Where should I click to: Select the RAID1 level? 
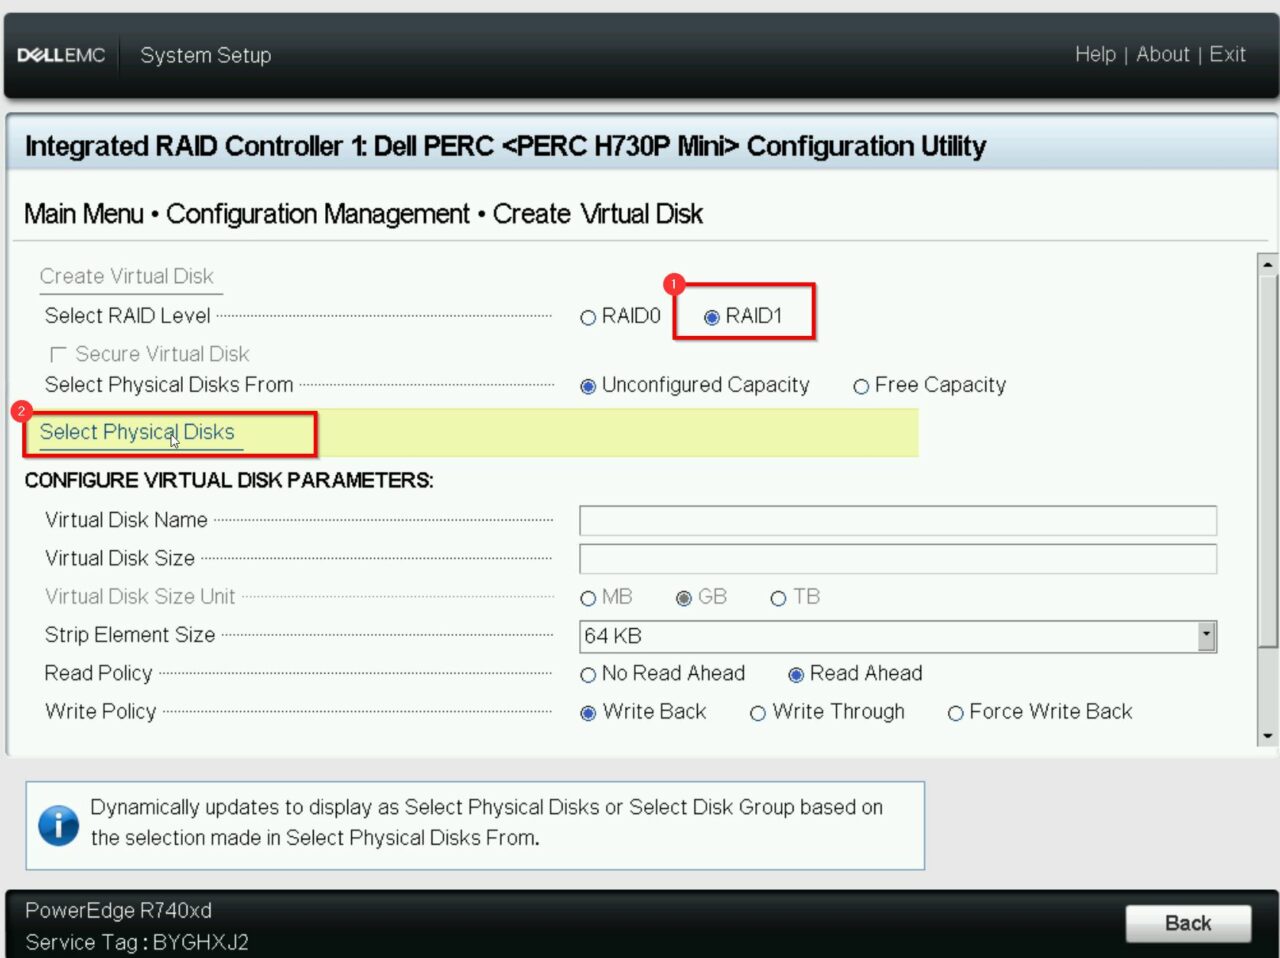coord(712,316)
